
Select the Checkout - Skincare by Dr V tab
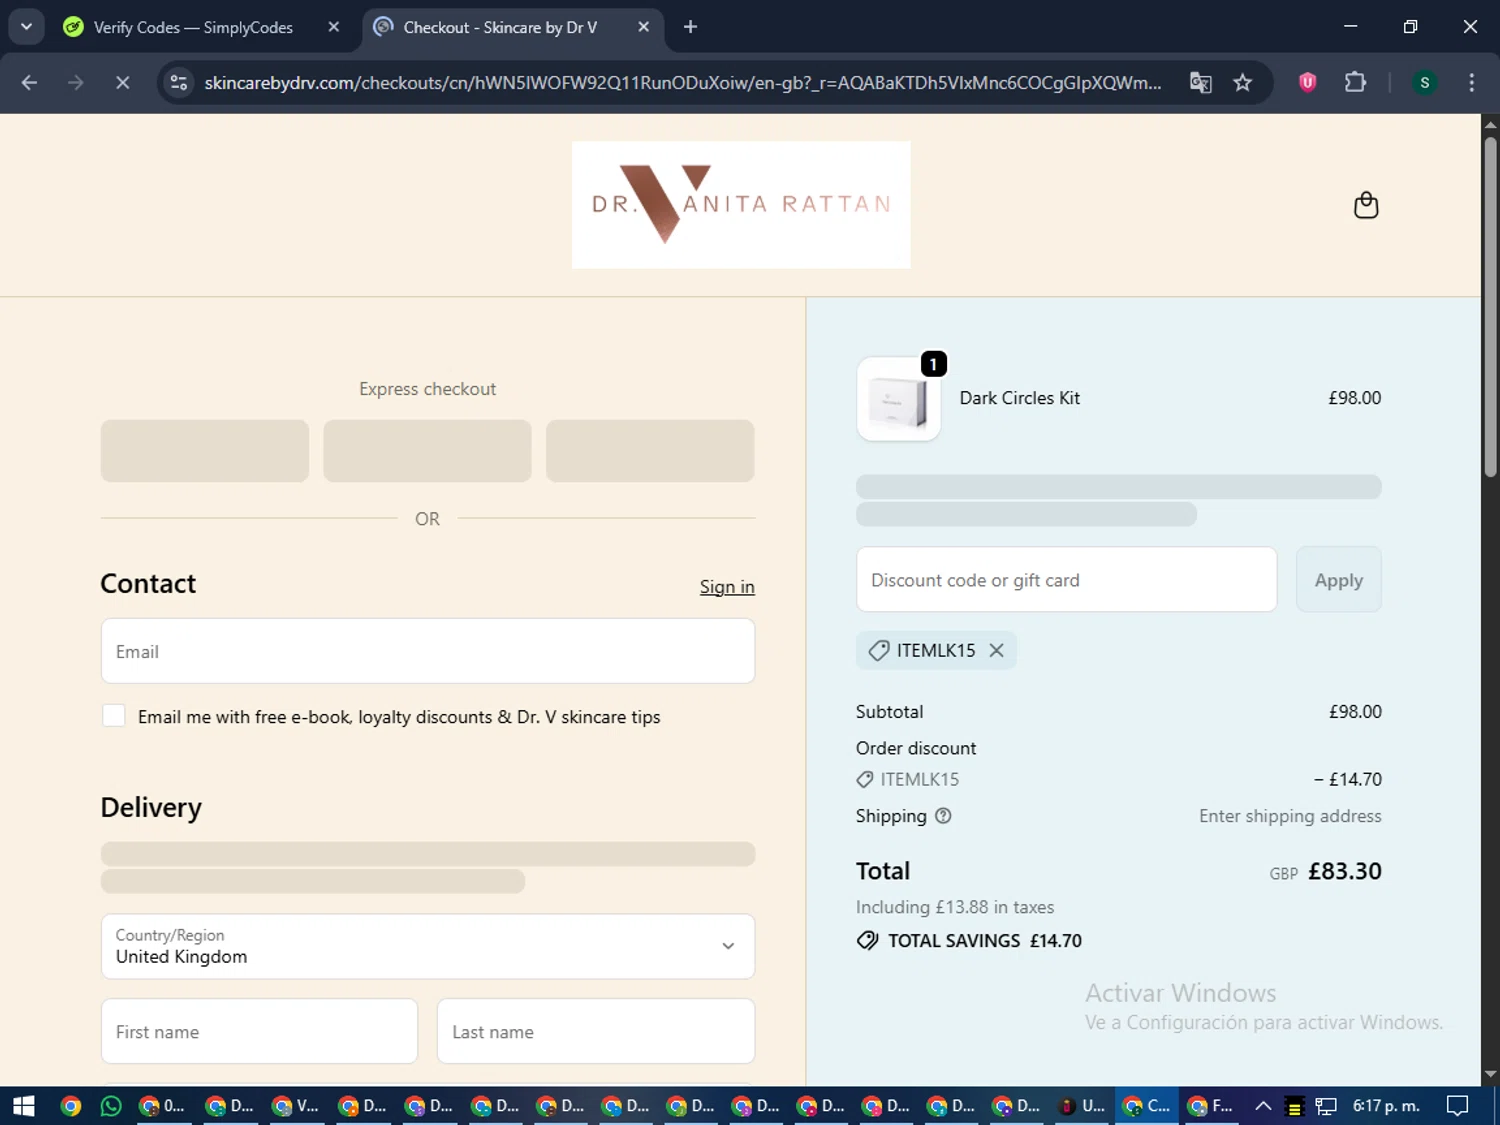click(500, 27)
